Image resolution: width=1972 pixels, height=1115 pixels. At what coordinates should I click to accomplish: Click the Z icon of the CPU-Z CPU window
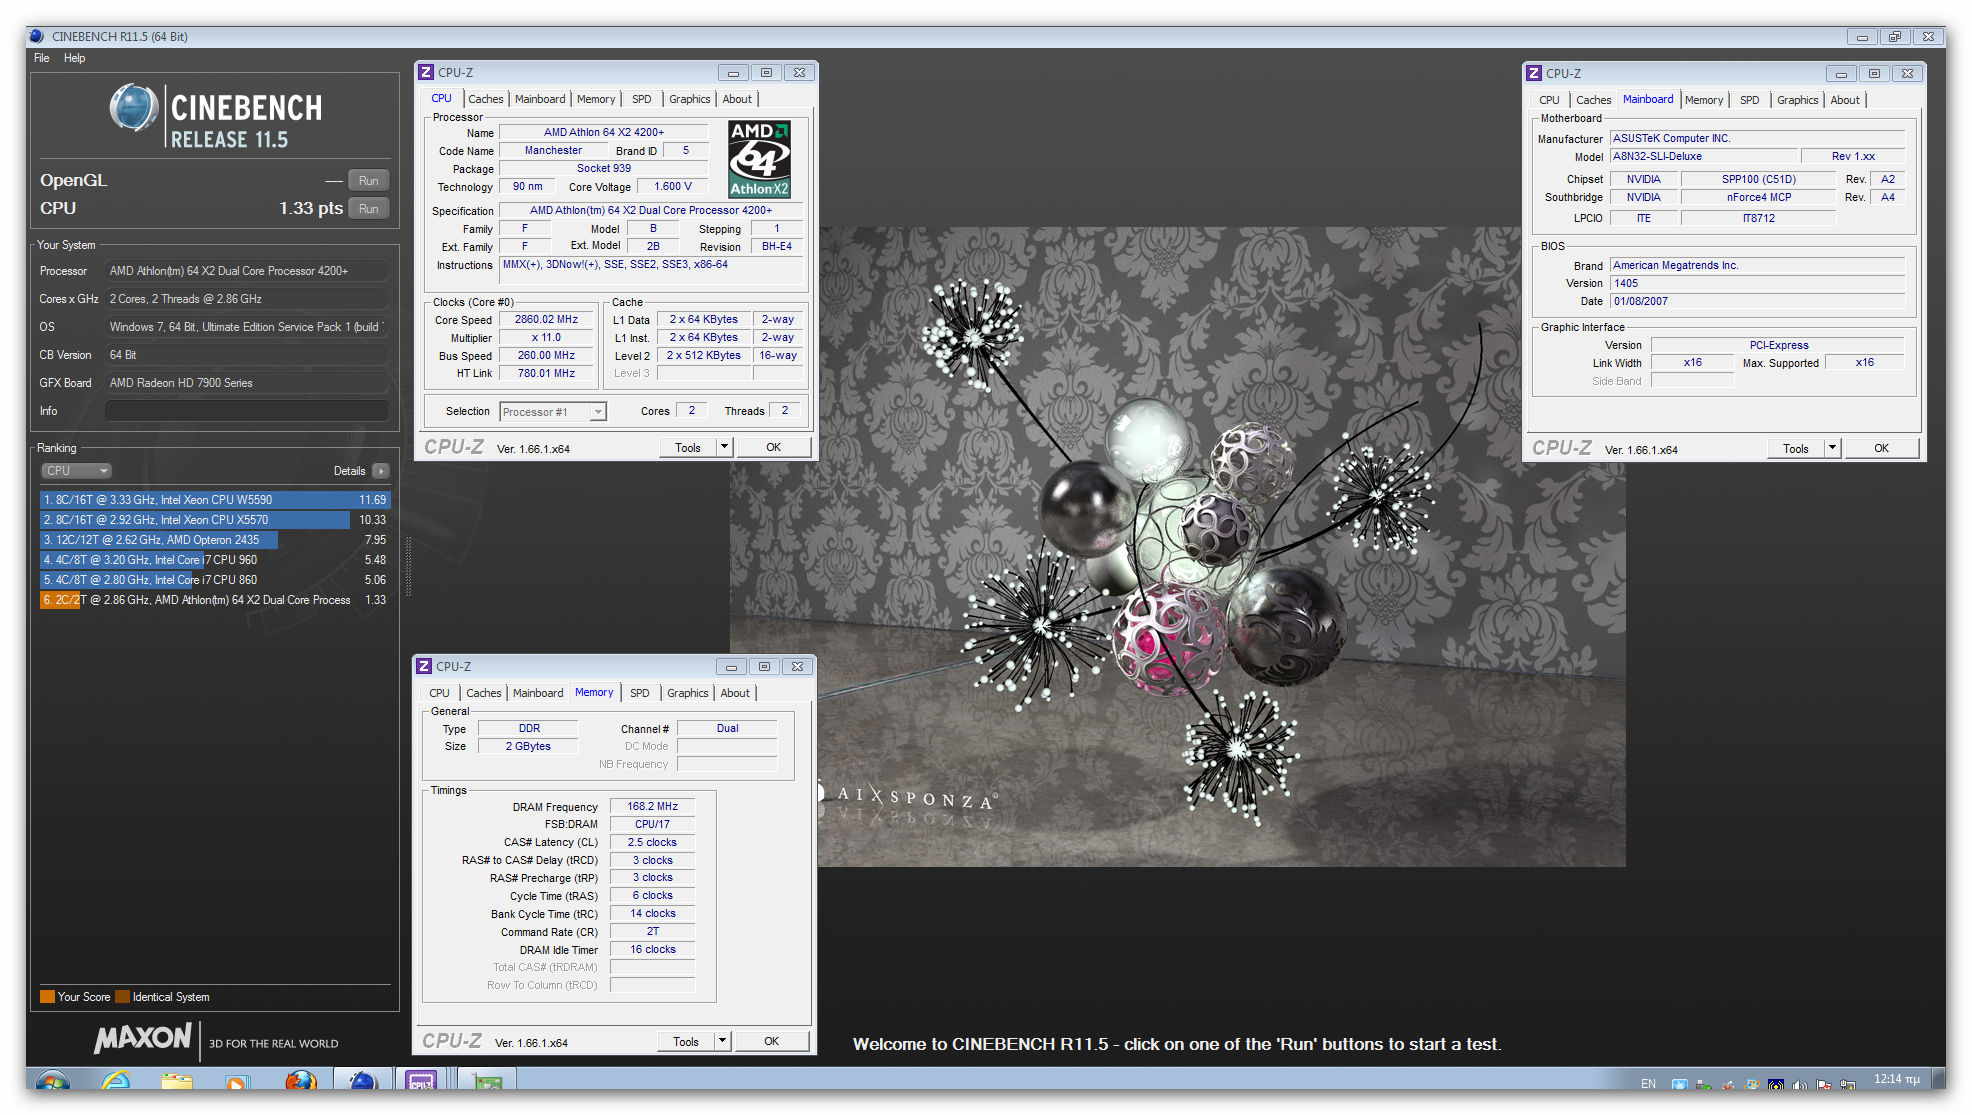(x=425, y=72)
